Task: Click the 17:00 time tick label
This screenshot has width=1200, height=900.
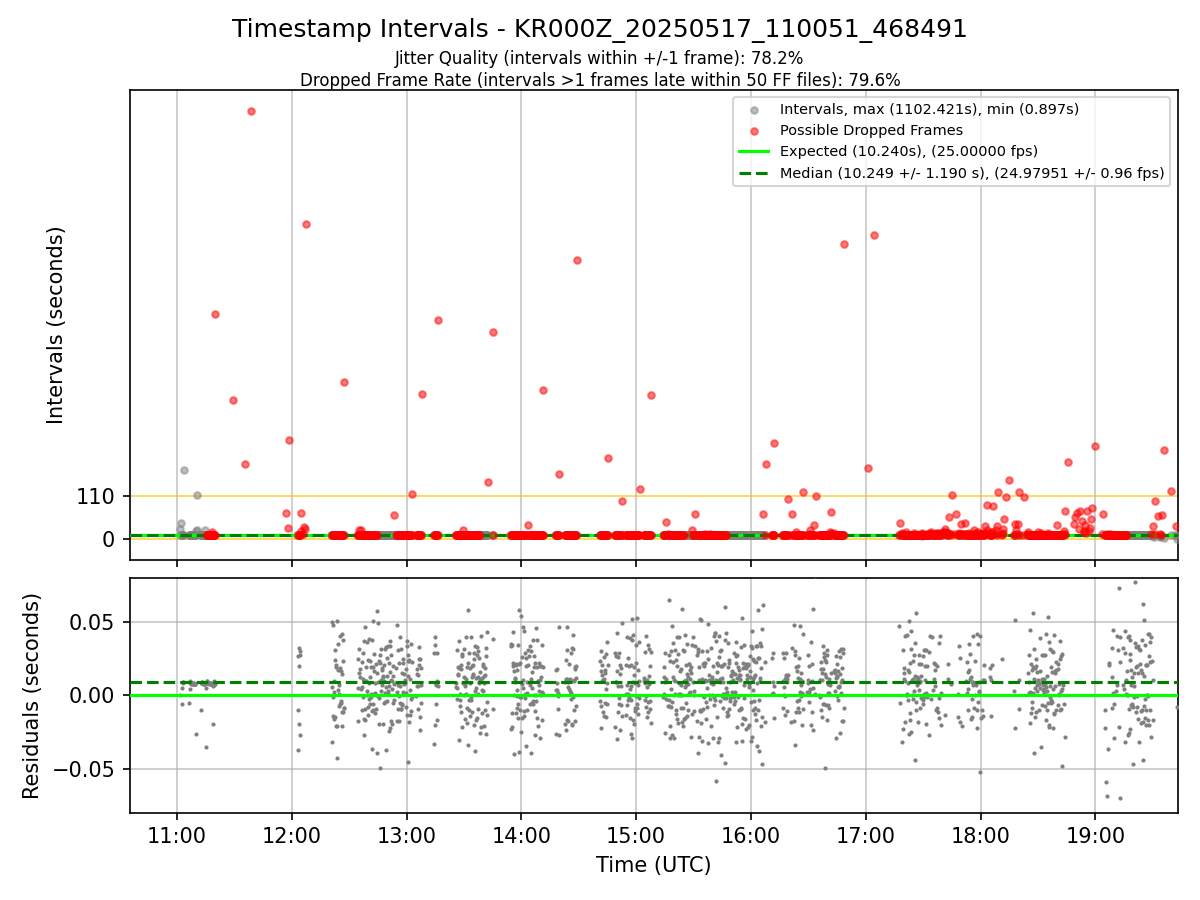Action: click(866, 834)
